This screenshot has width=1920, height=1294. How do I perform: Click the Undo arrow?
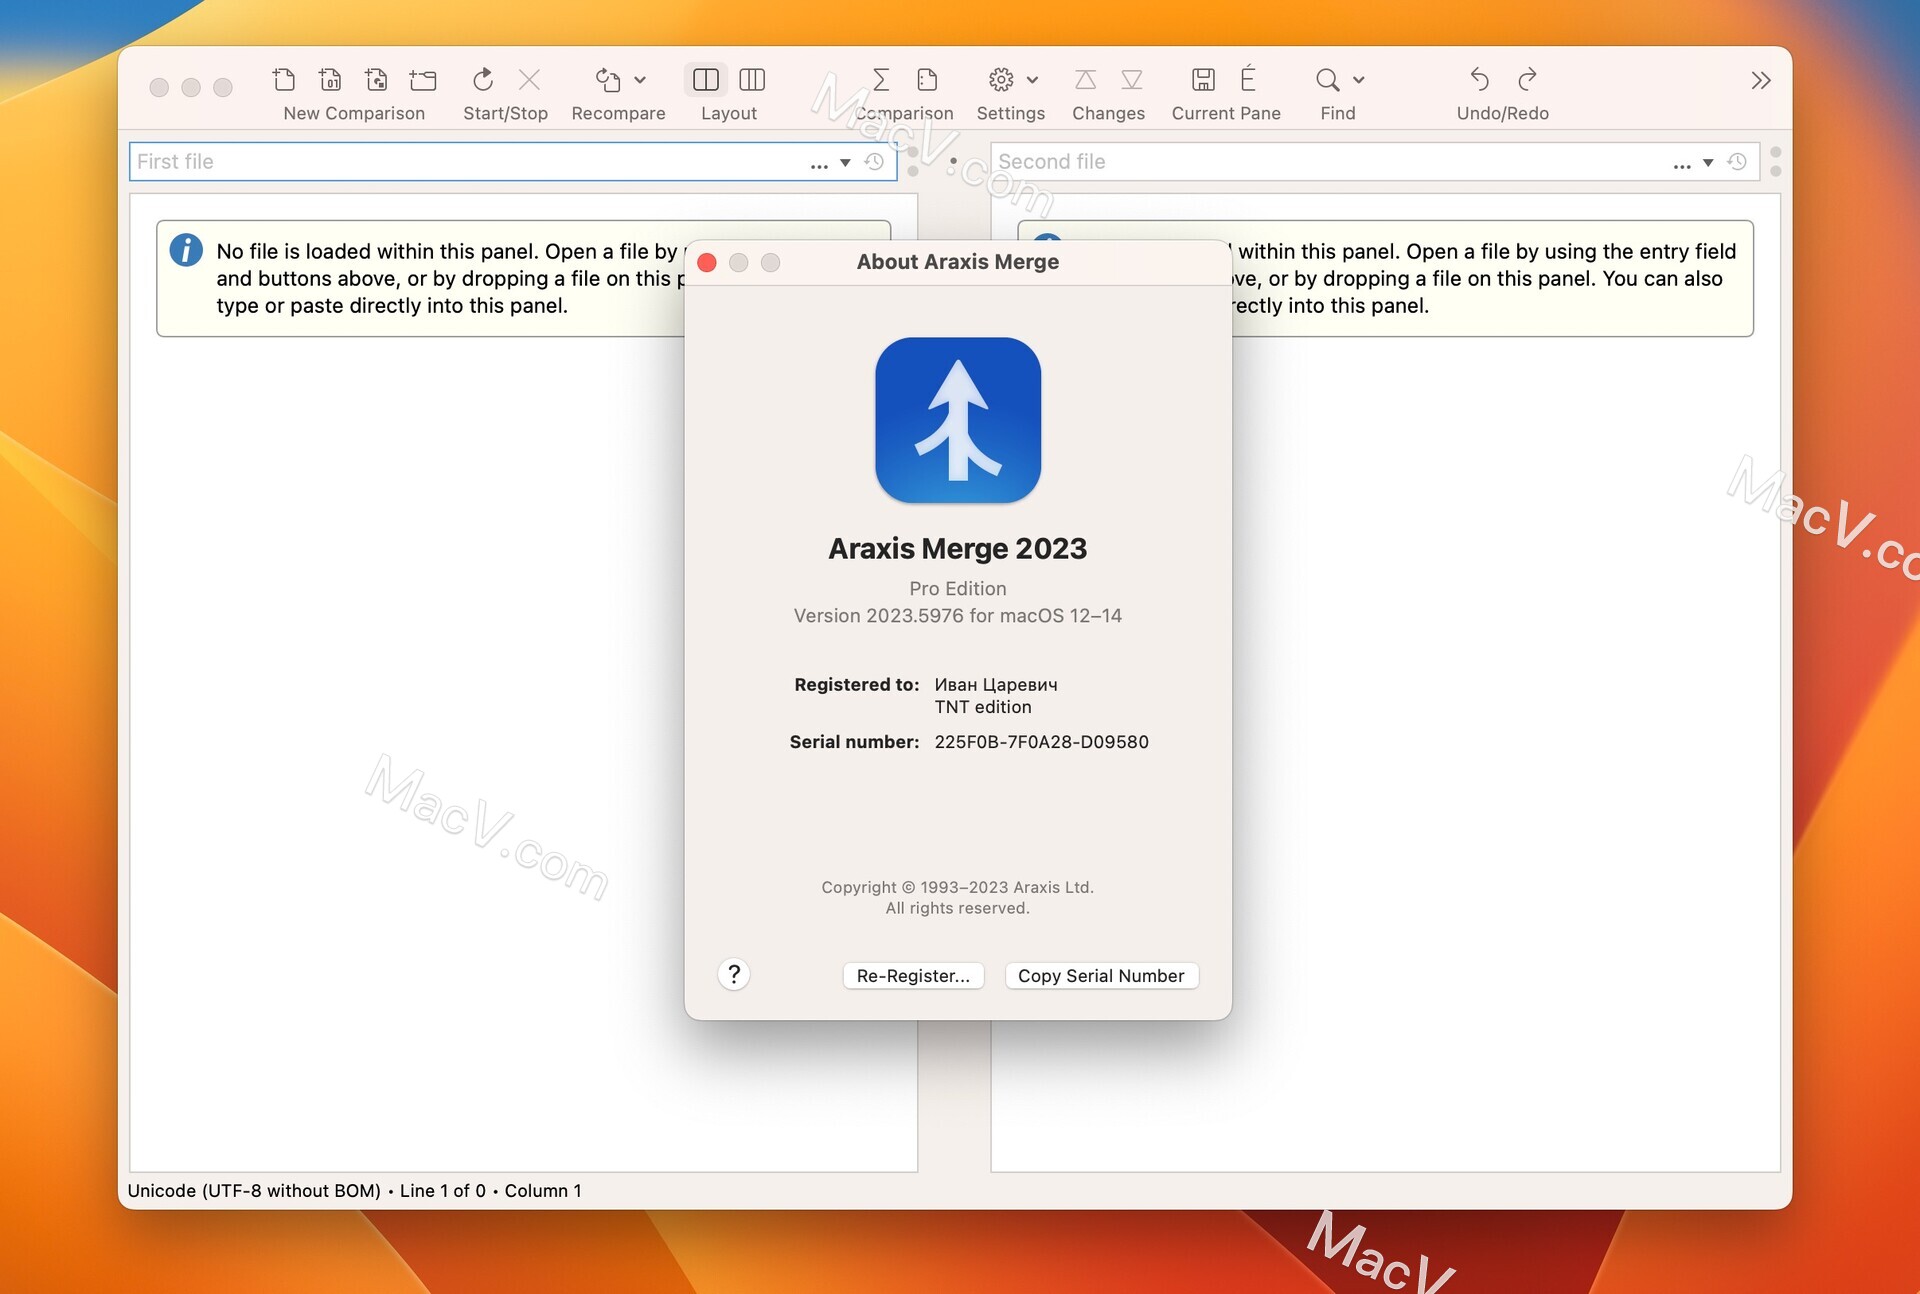tap(1480, 79)
